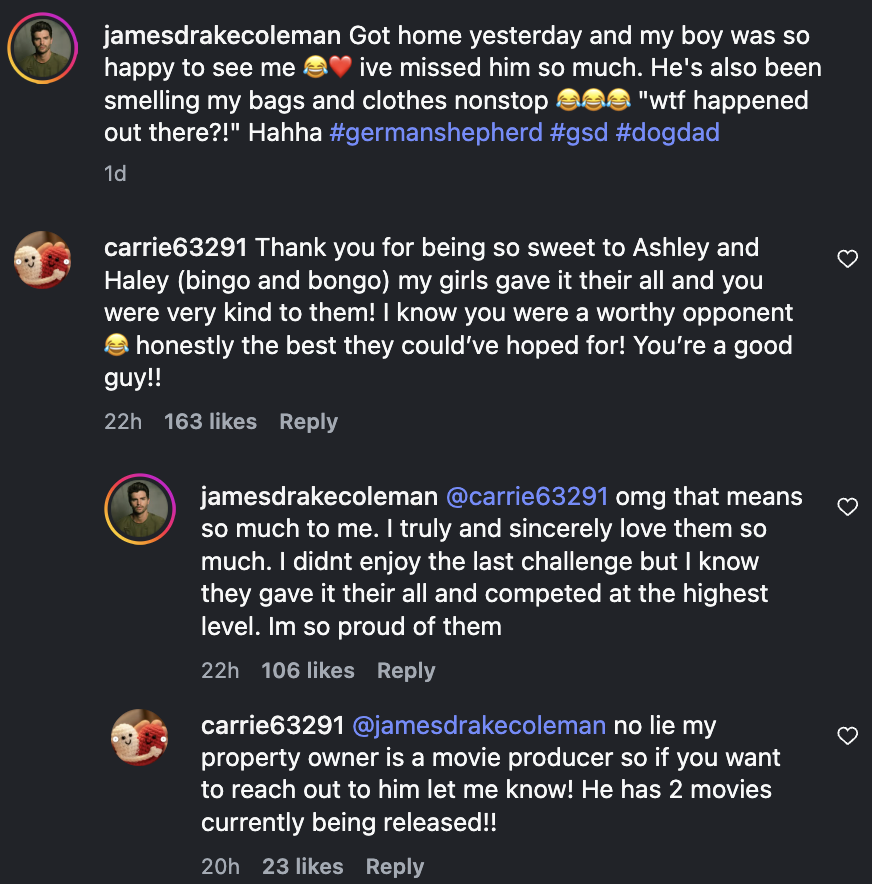Image resolution: width=872 pixels, height=884 pixels.
Task: Like jamesdrakecoleman's reply about the last challenge
Action: pos(847,507)
